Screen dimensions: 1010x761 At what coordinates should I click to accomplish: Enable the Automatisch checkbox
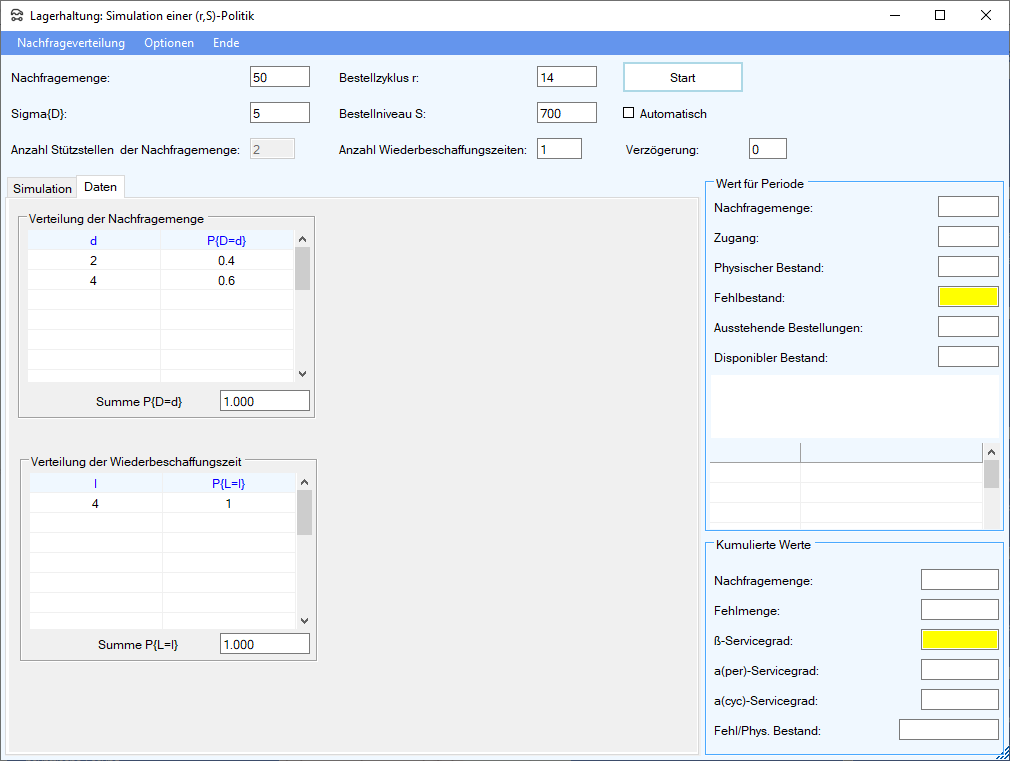629,113
